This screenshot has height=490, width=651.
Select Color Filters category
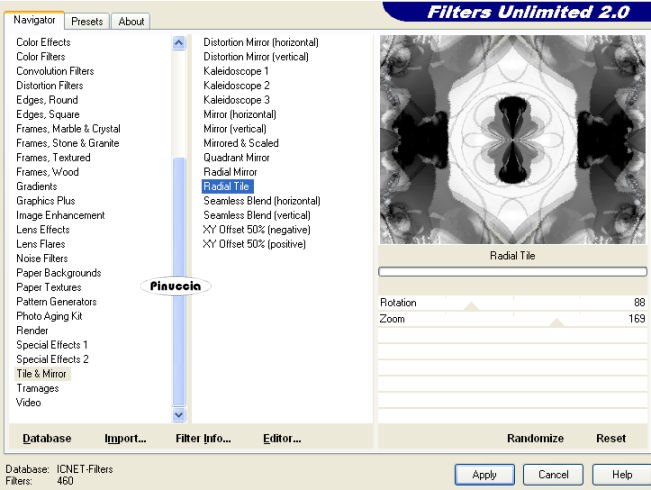pos(41,56)
